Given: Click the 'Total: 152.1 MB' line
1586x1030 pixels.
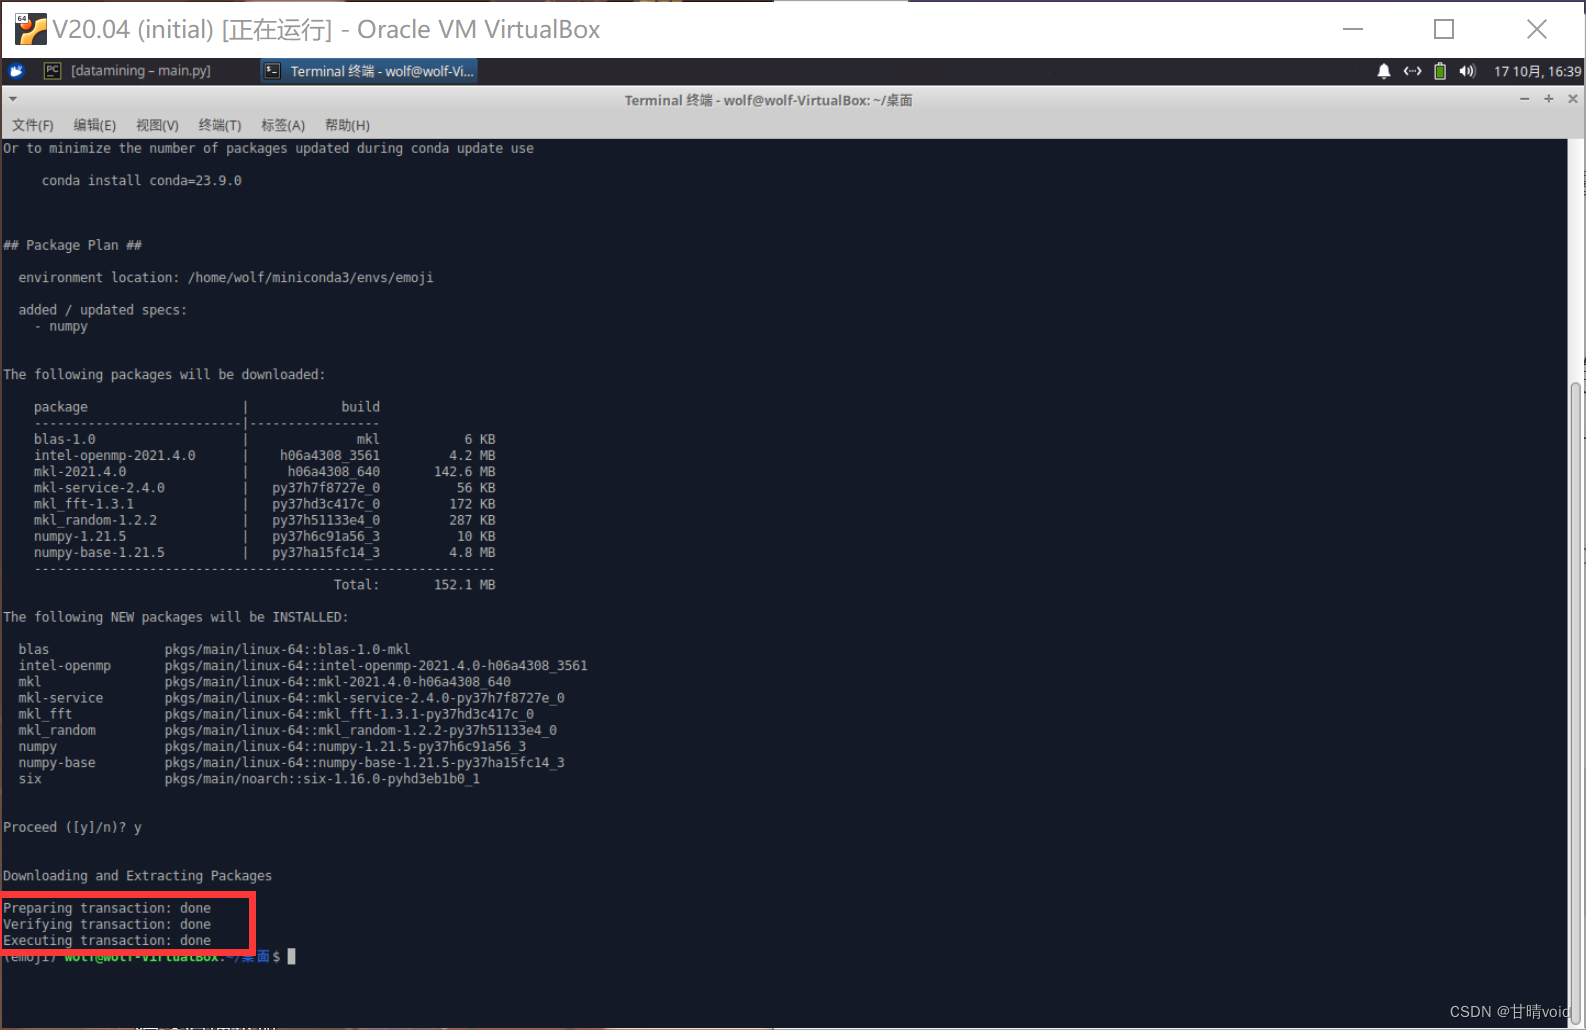Looking at the screenshot, I should (x=414, y=584).
